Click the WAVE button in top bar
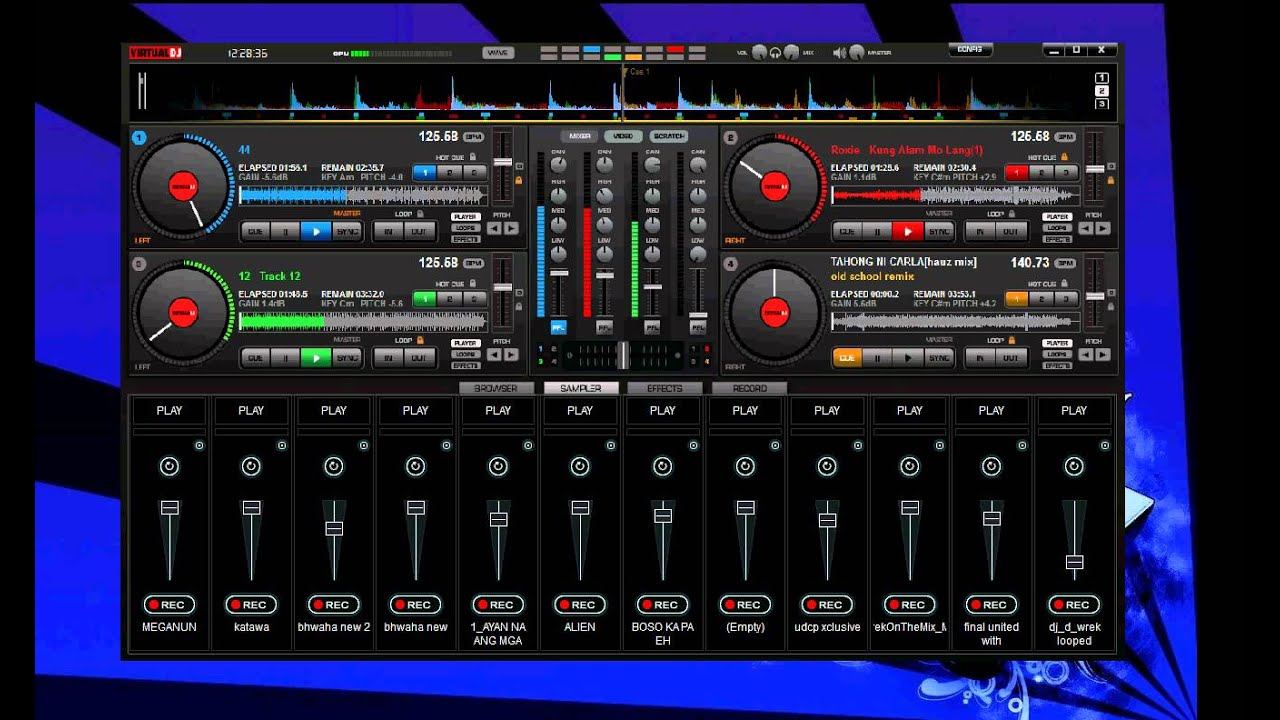Viewport: 1280px width, 720px height. pyautogui.click(x=497, y=52)
